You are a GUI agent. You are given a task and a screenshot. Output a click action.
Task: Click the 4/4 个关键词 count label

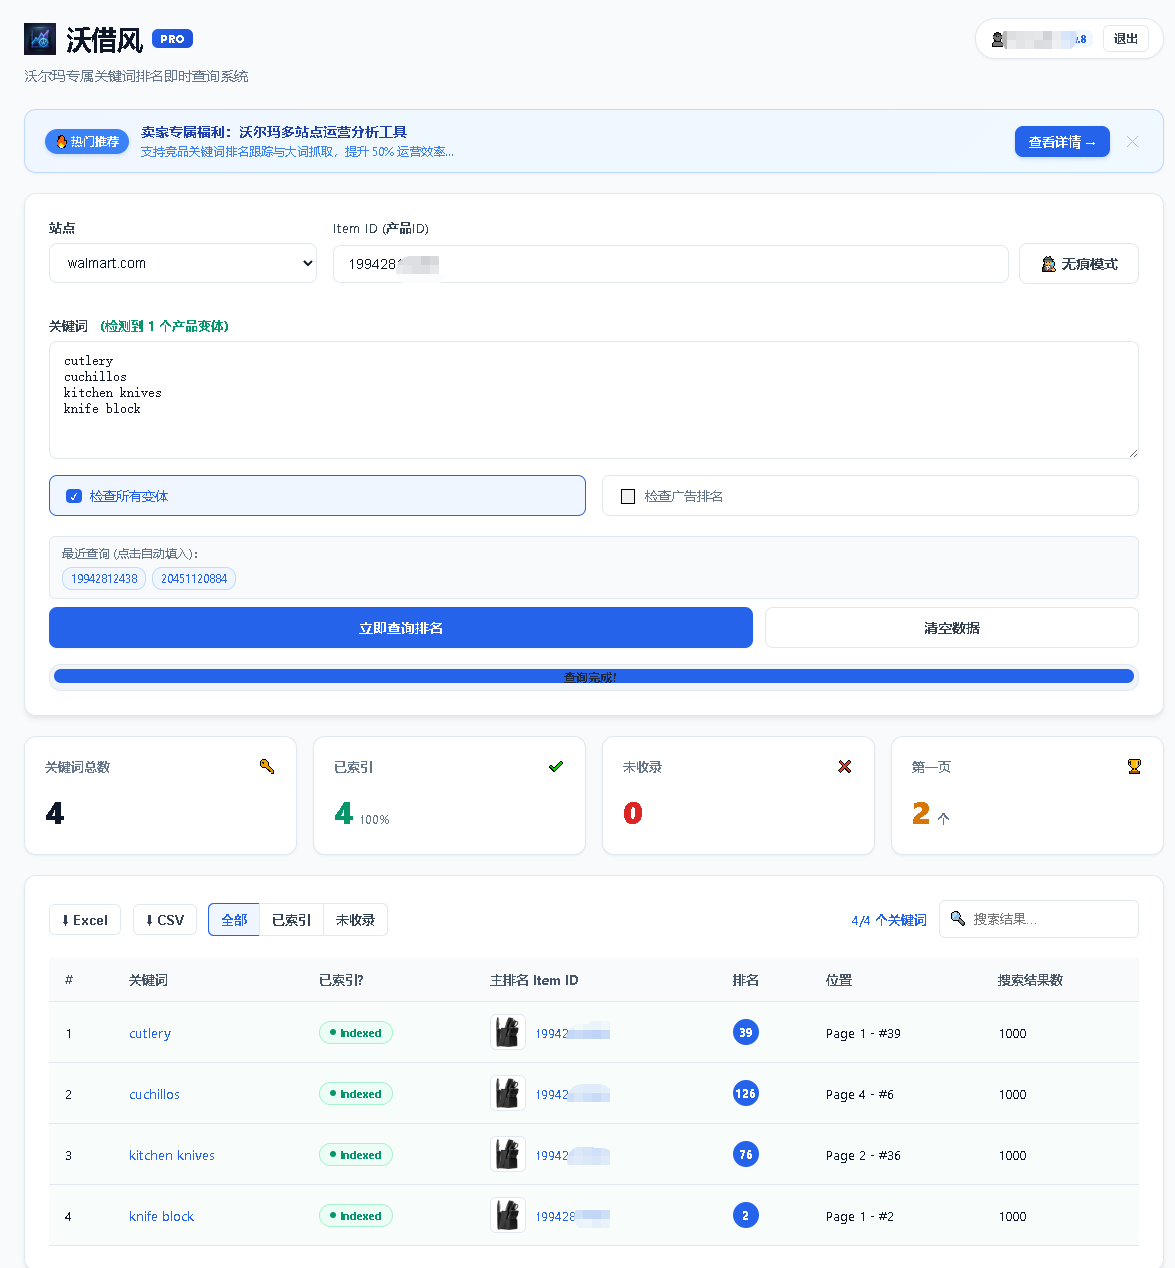click(x=889, y=920)
